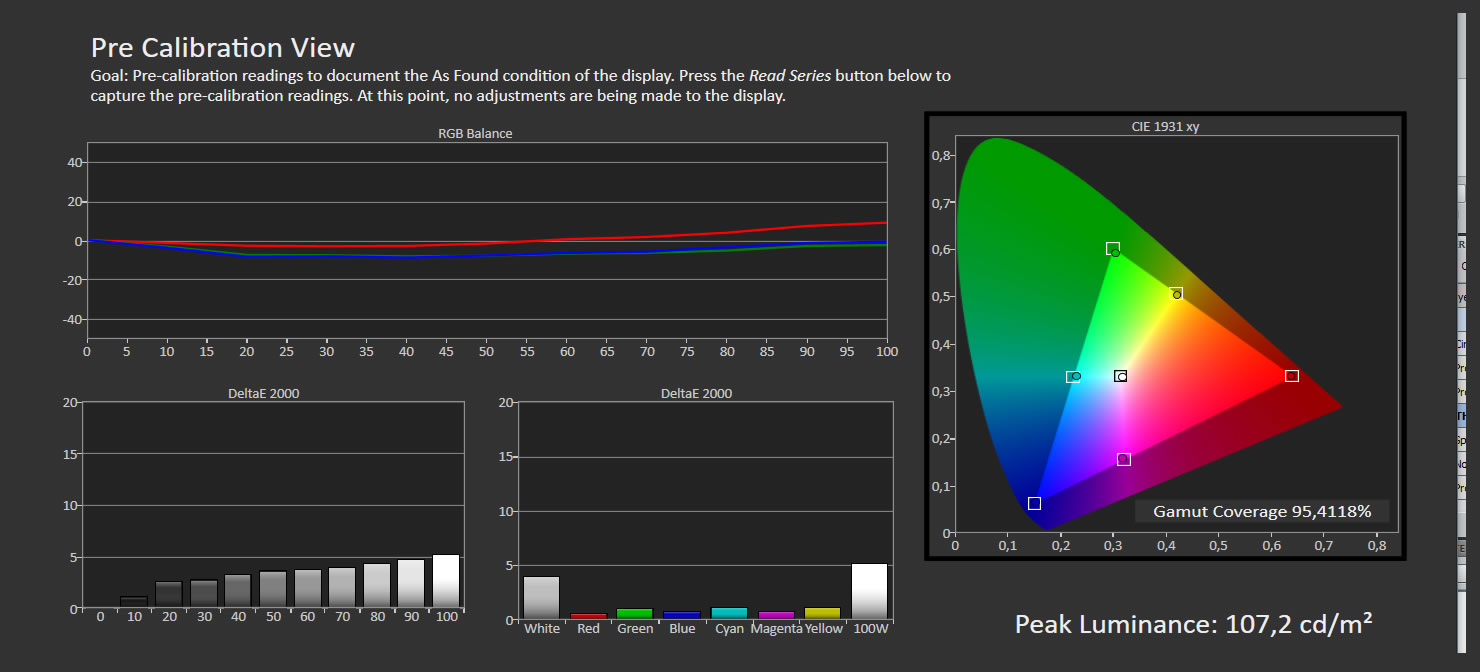Image resolution: width=1480 pixels, height=672 pixels.
Task: Click the blue primary target square on CIE chart
Action: click(x=1034, y=503)
